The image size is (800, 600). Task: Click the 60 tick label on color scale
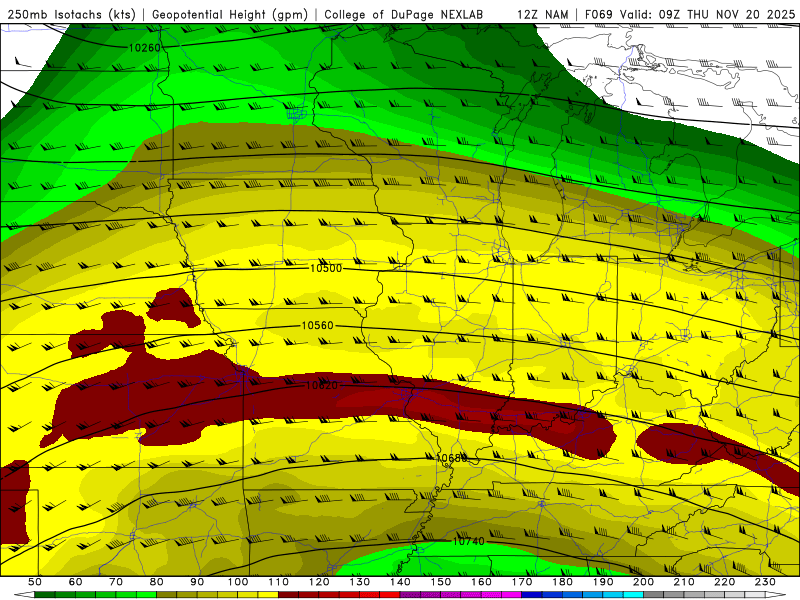pyautogui.click(x=76, y=582)
